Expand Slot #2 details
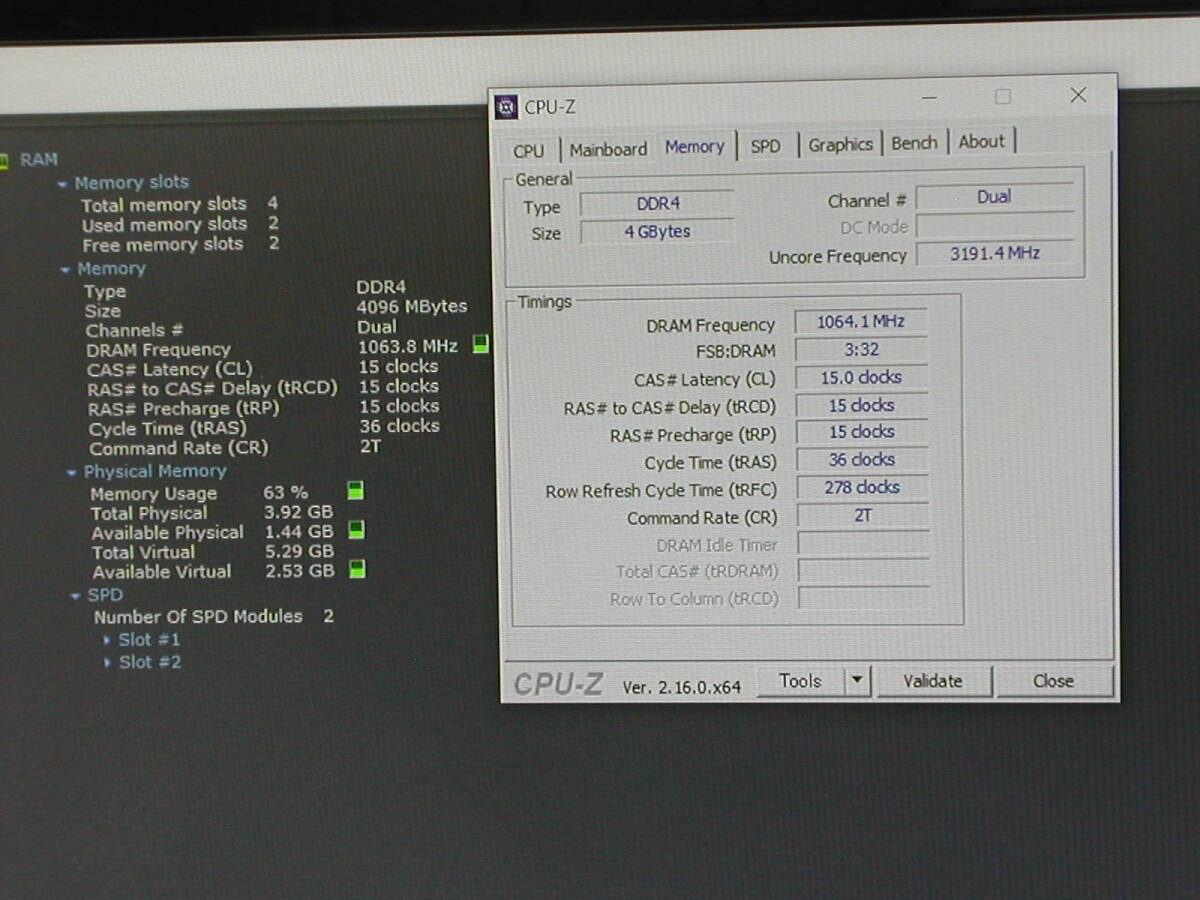The width and height of the screenshot is (1200, 900). coord(108,662)
